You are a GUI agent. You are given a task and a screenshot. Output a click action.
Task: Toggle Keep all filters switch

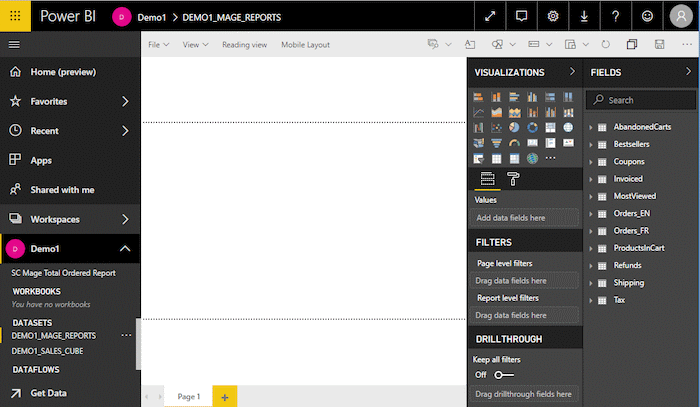point(504,375)
